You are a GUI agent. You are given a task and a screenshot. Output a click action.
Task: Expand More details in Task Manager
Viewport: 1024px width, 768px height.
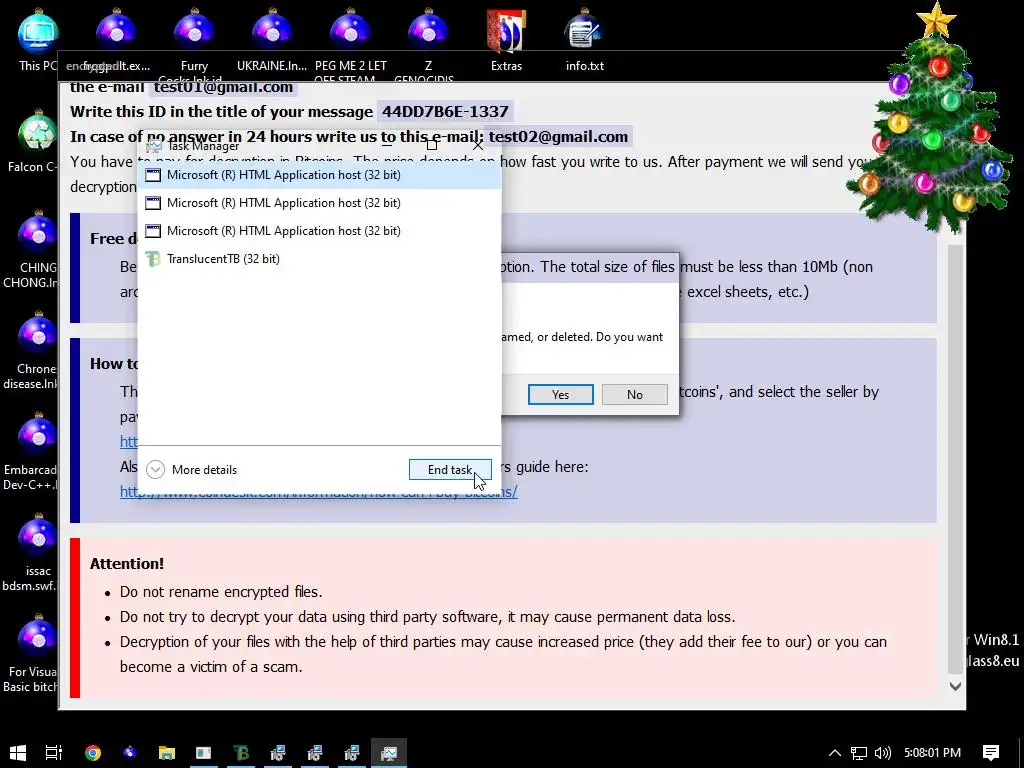191,470
